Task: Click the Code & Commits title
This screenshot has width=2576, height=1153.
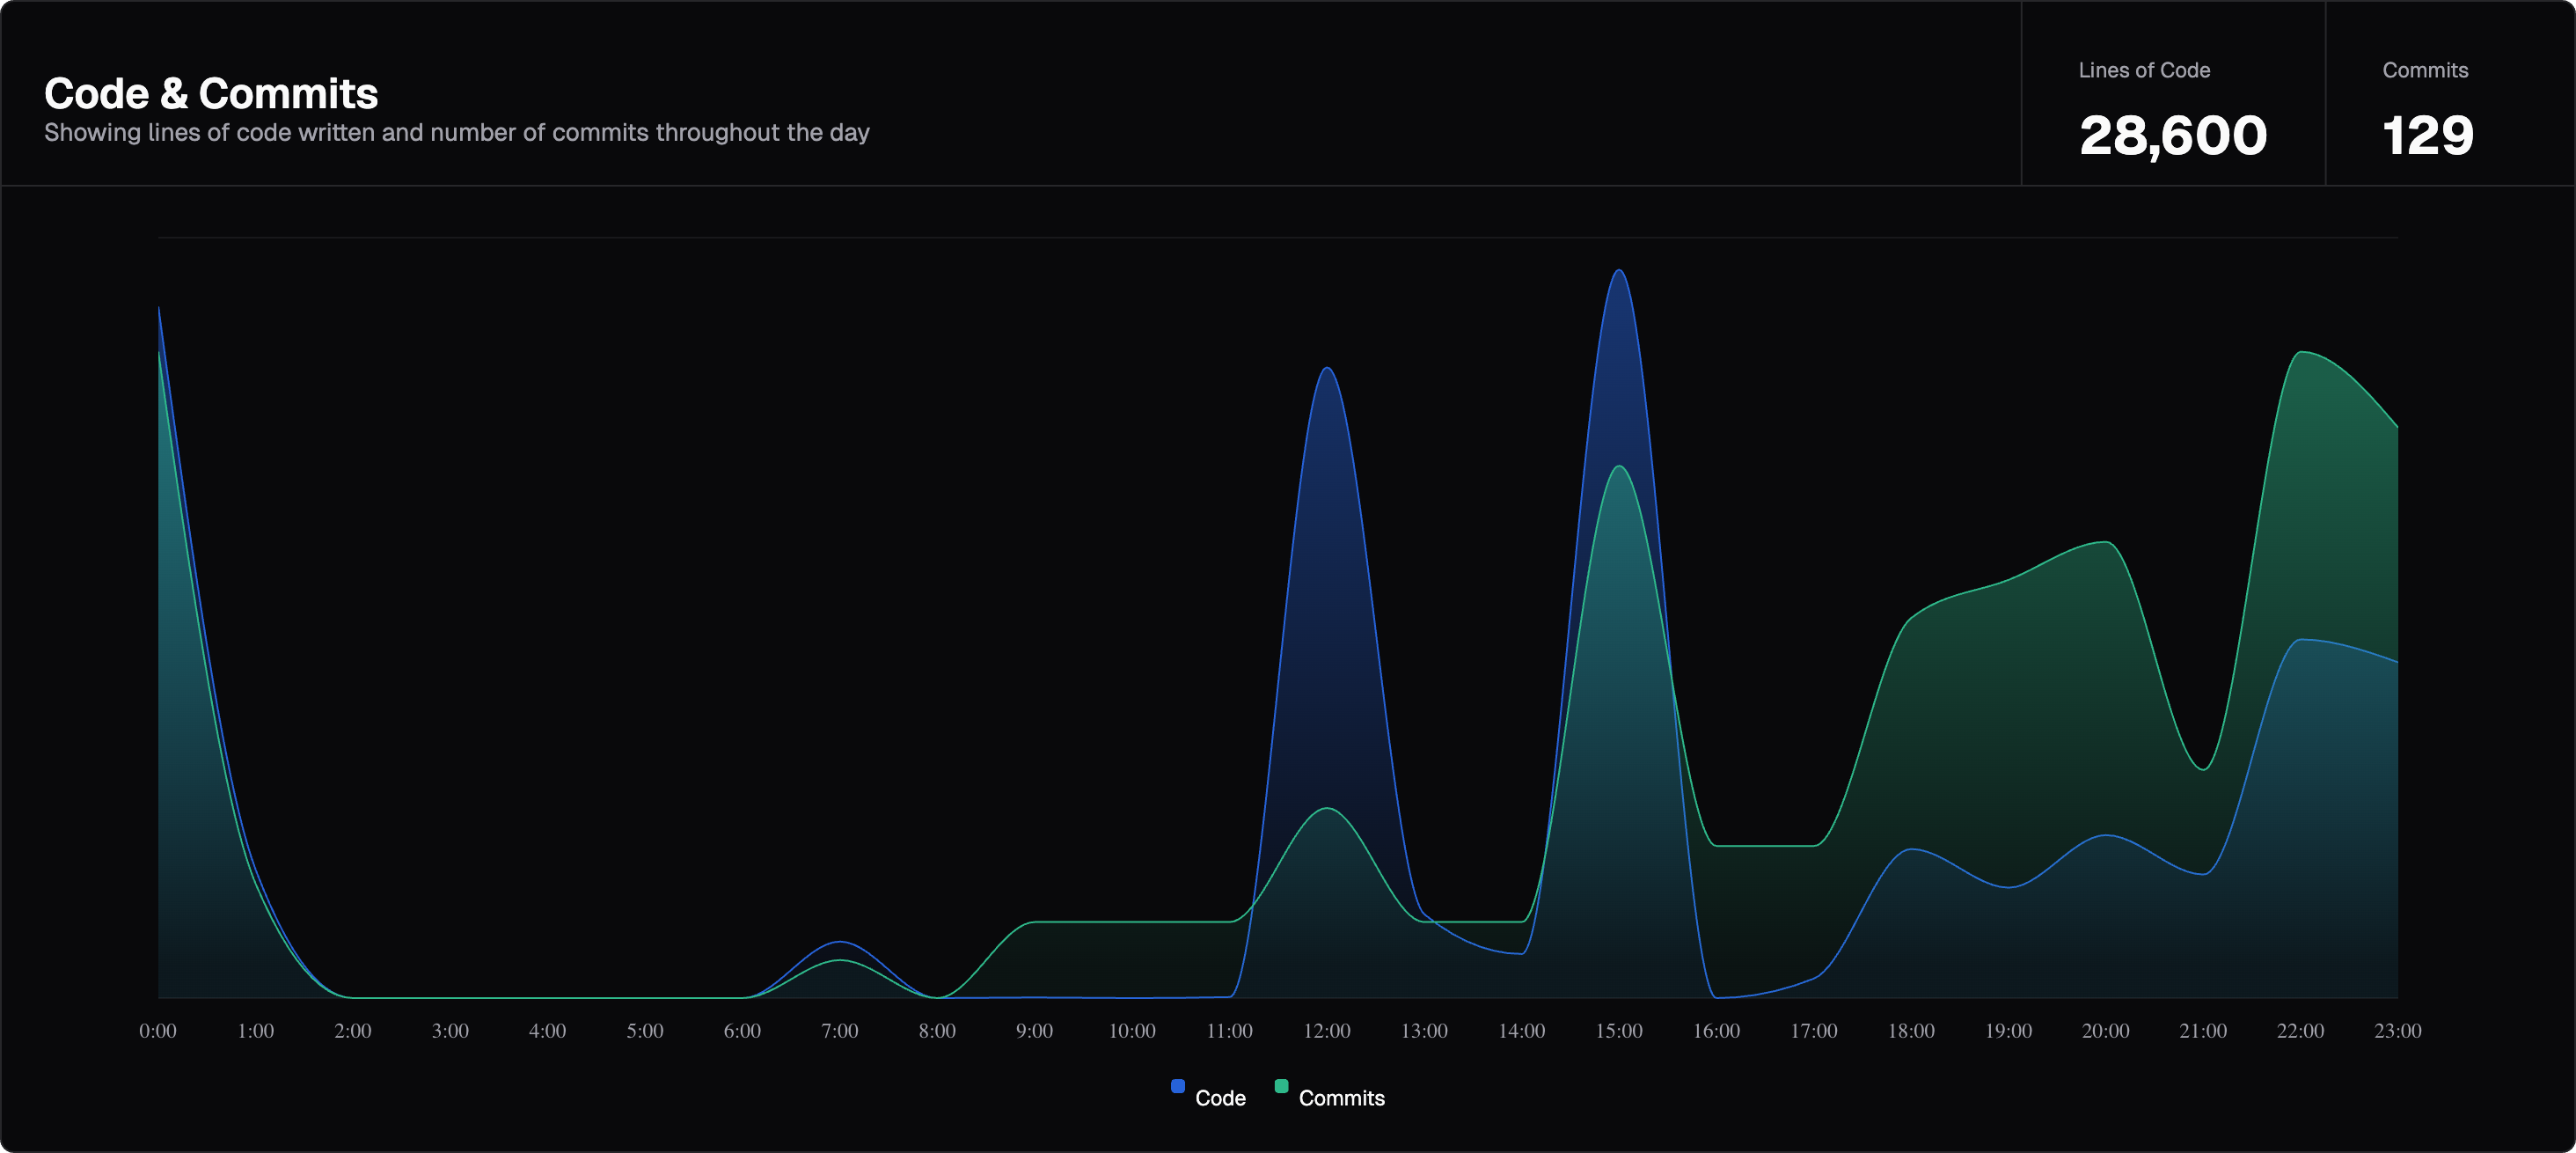Action: pyautogui.click(x=211, y=94)
